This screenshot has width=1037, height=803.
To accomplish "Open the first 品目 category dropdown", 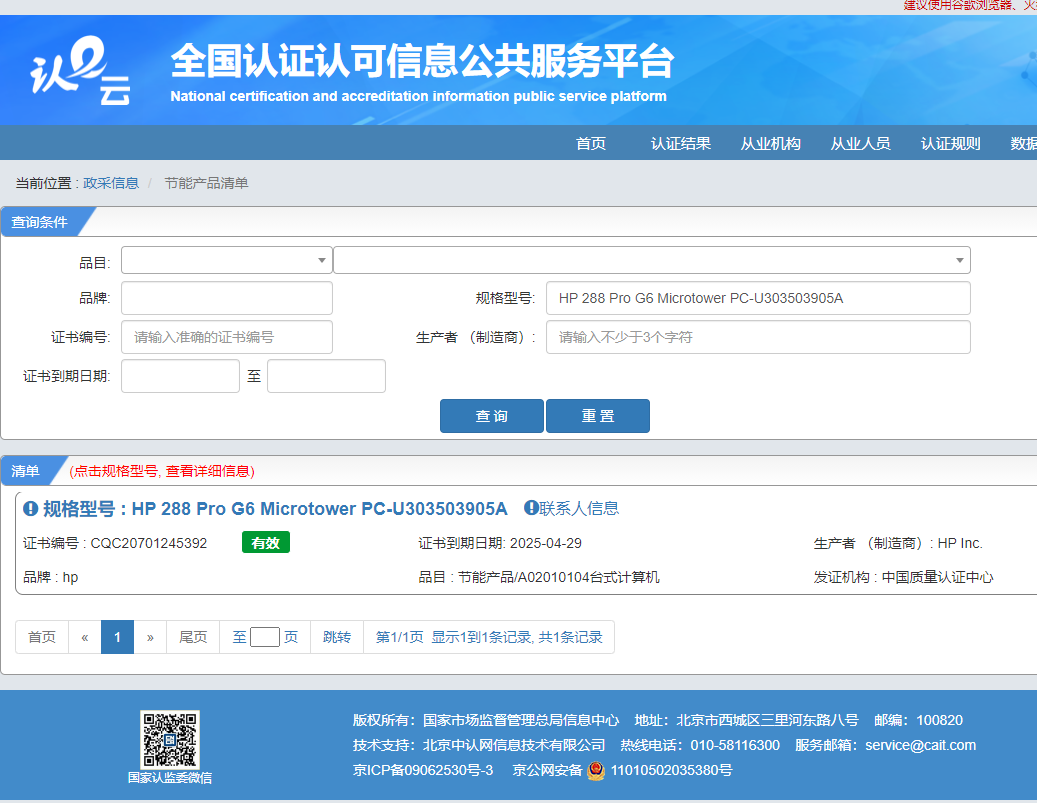I will 227,260.
